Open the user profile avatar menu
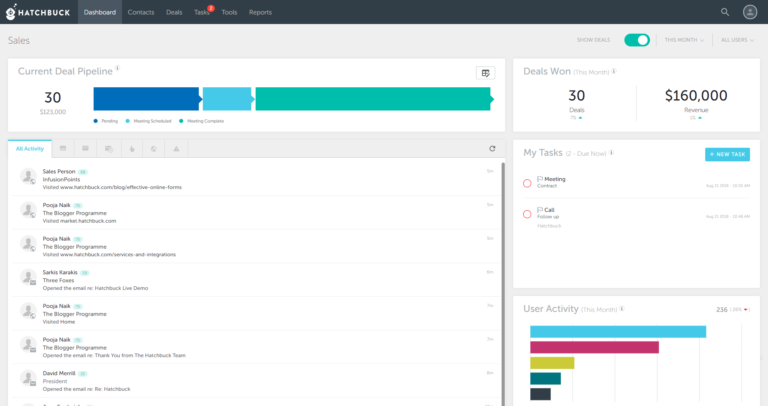Viewport: 768px width, 406px height. [750, 12]
